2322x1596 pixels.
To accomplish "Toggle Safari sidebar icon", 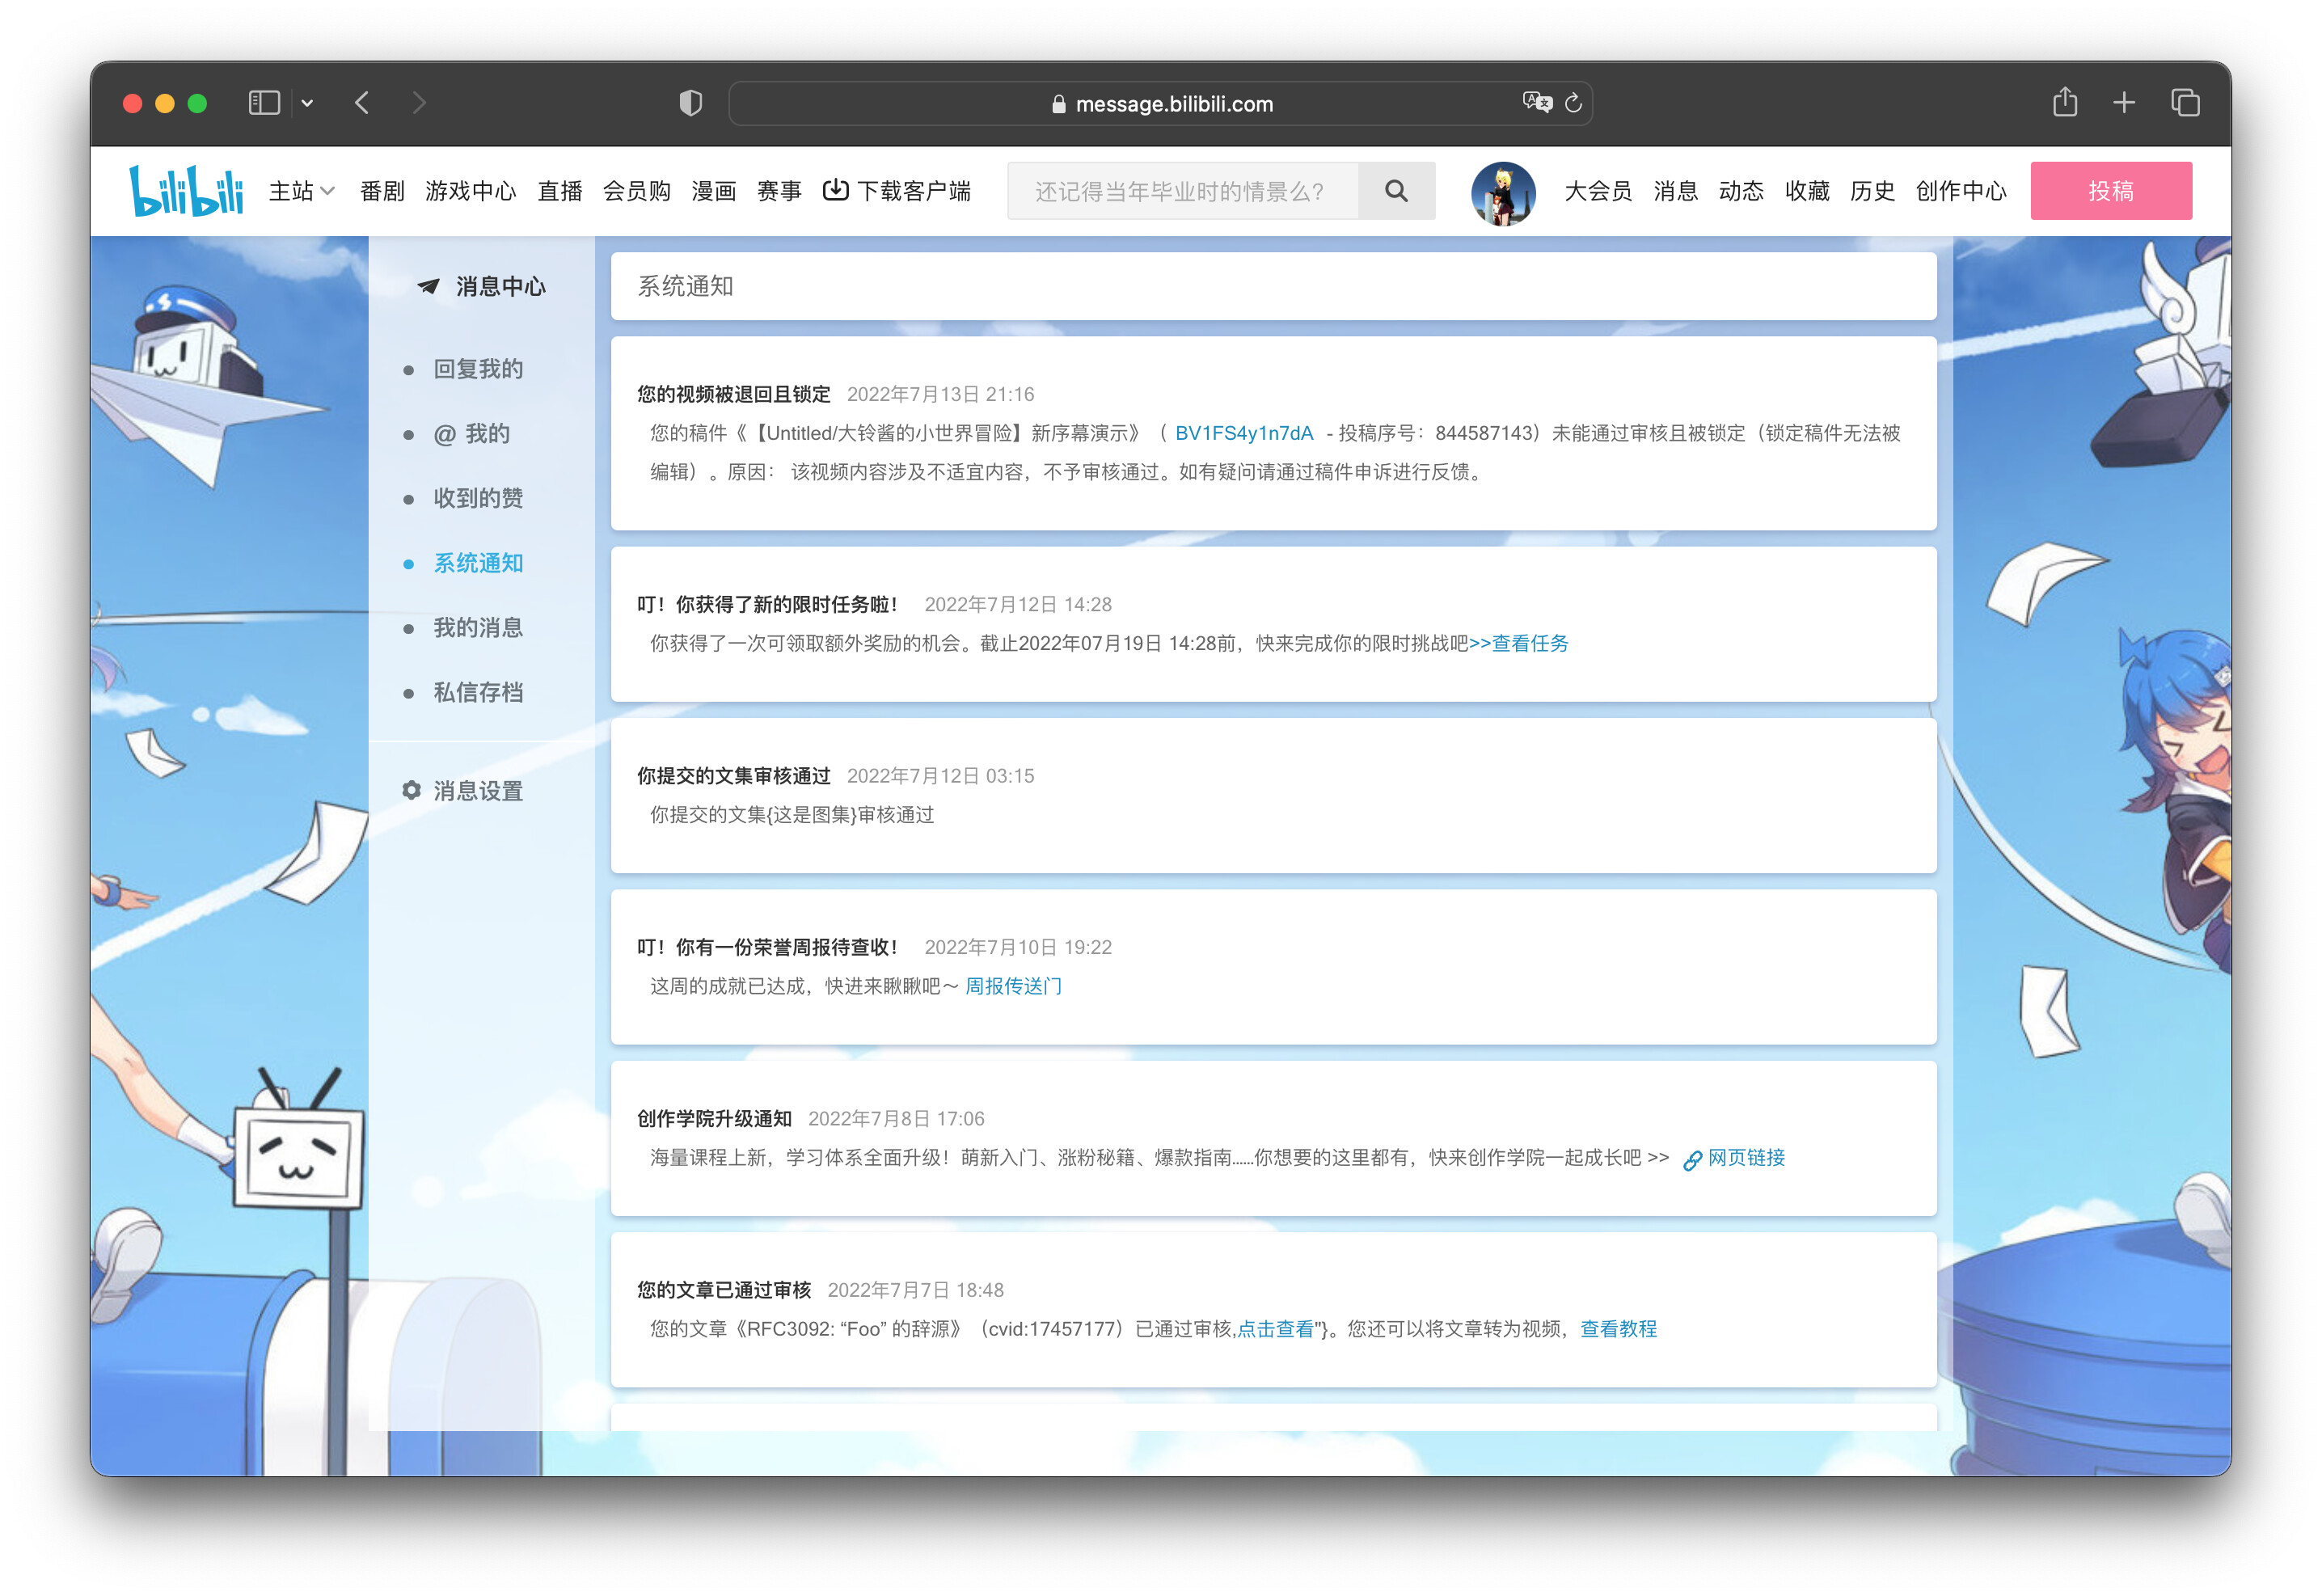I will coord(264,103).
